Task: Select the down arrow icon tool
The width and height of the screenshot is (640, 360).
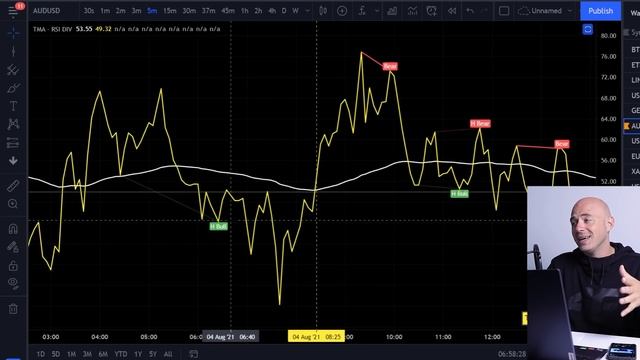Action: click(x=13, y=161)
